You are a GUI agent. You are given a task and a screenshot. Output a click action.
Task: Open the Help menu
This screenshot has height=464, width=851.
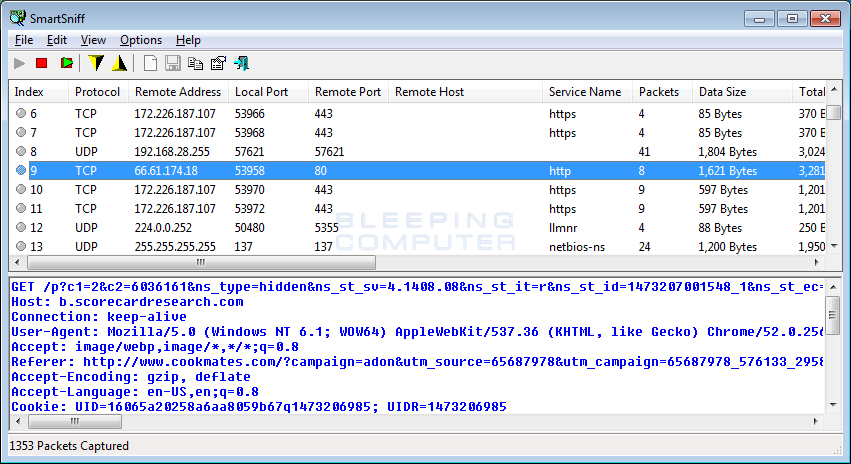(188, 40)
